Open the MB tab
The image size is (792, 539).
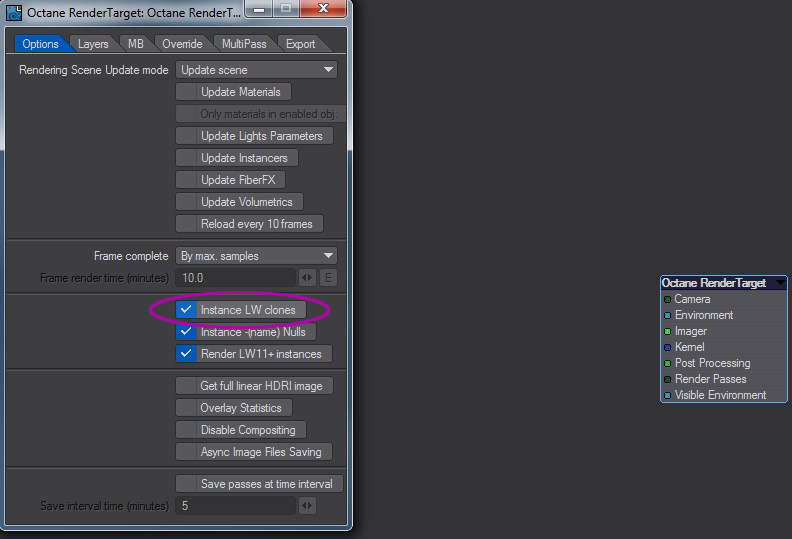point(135,44)
